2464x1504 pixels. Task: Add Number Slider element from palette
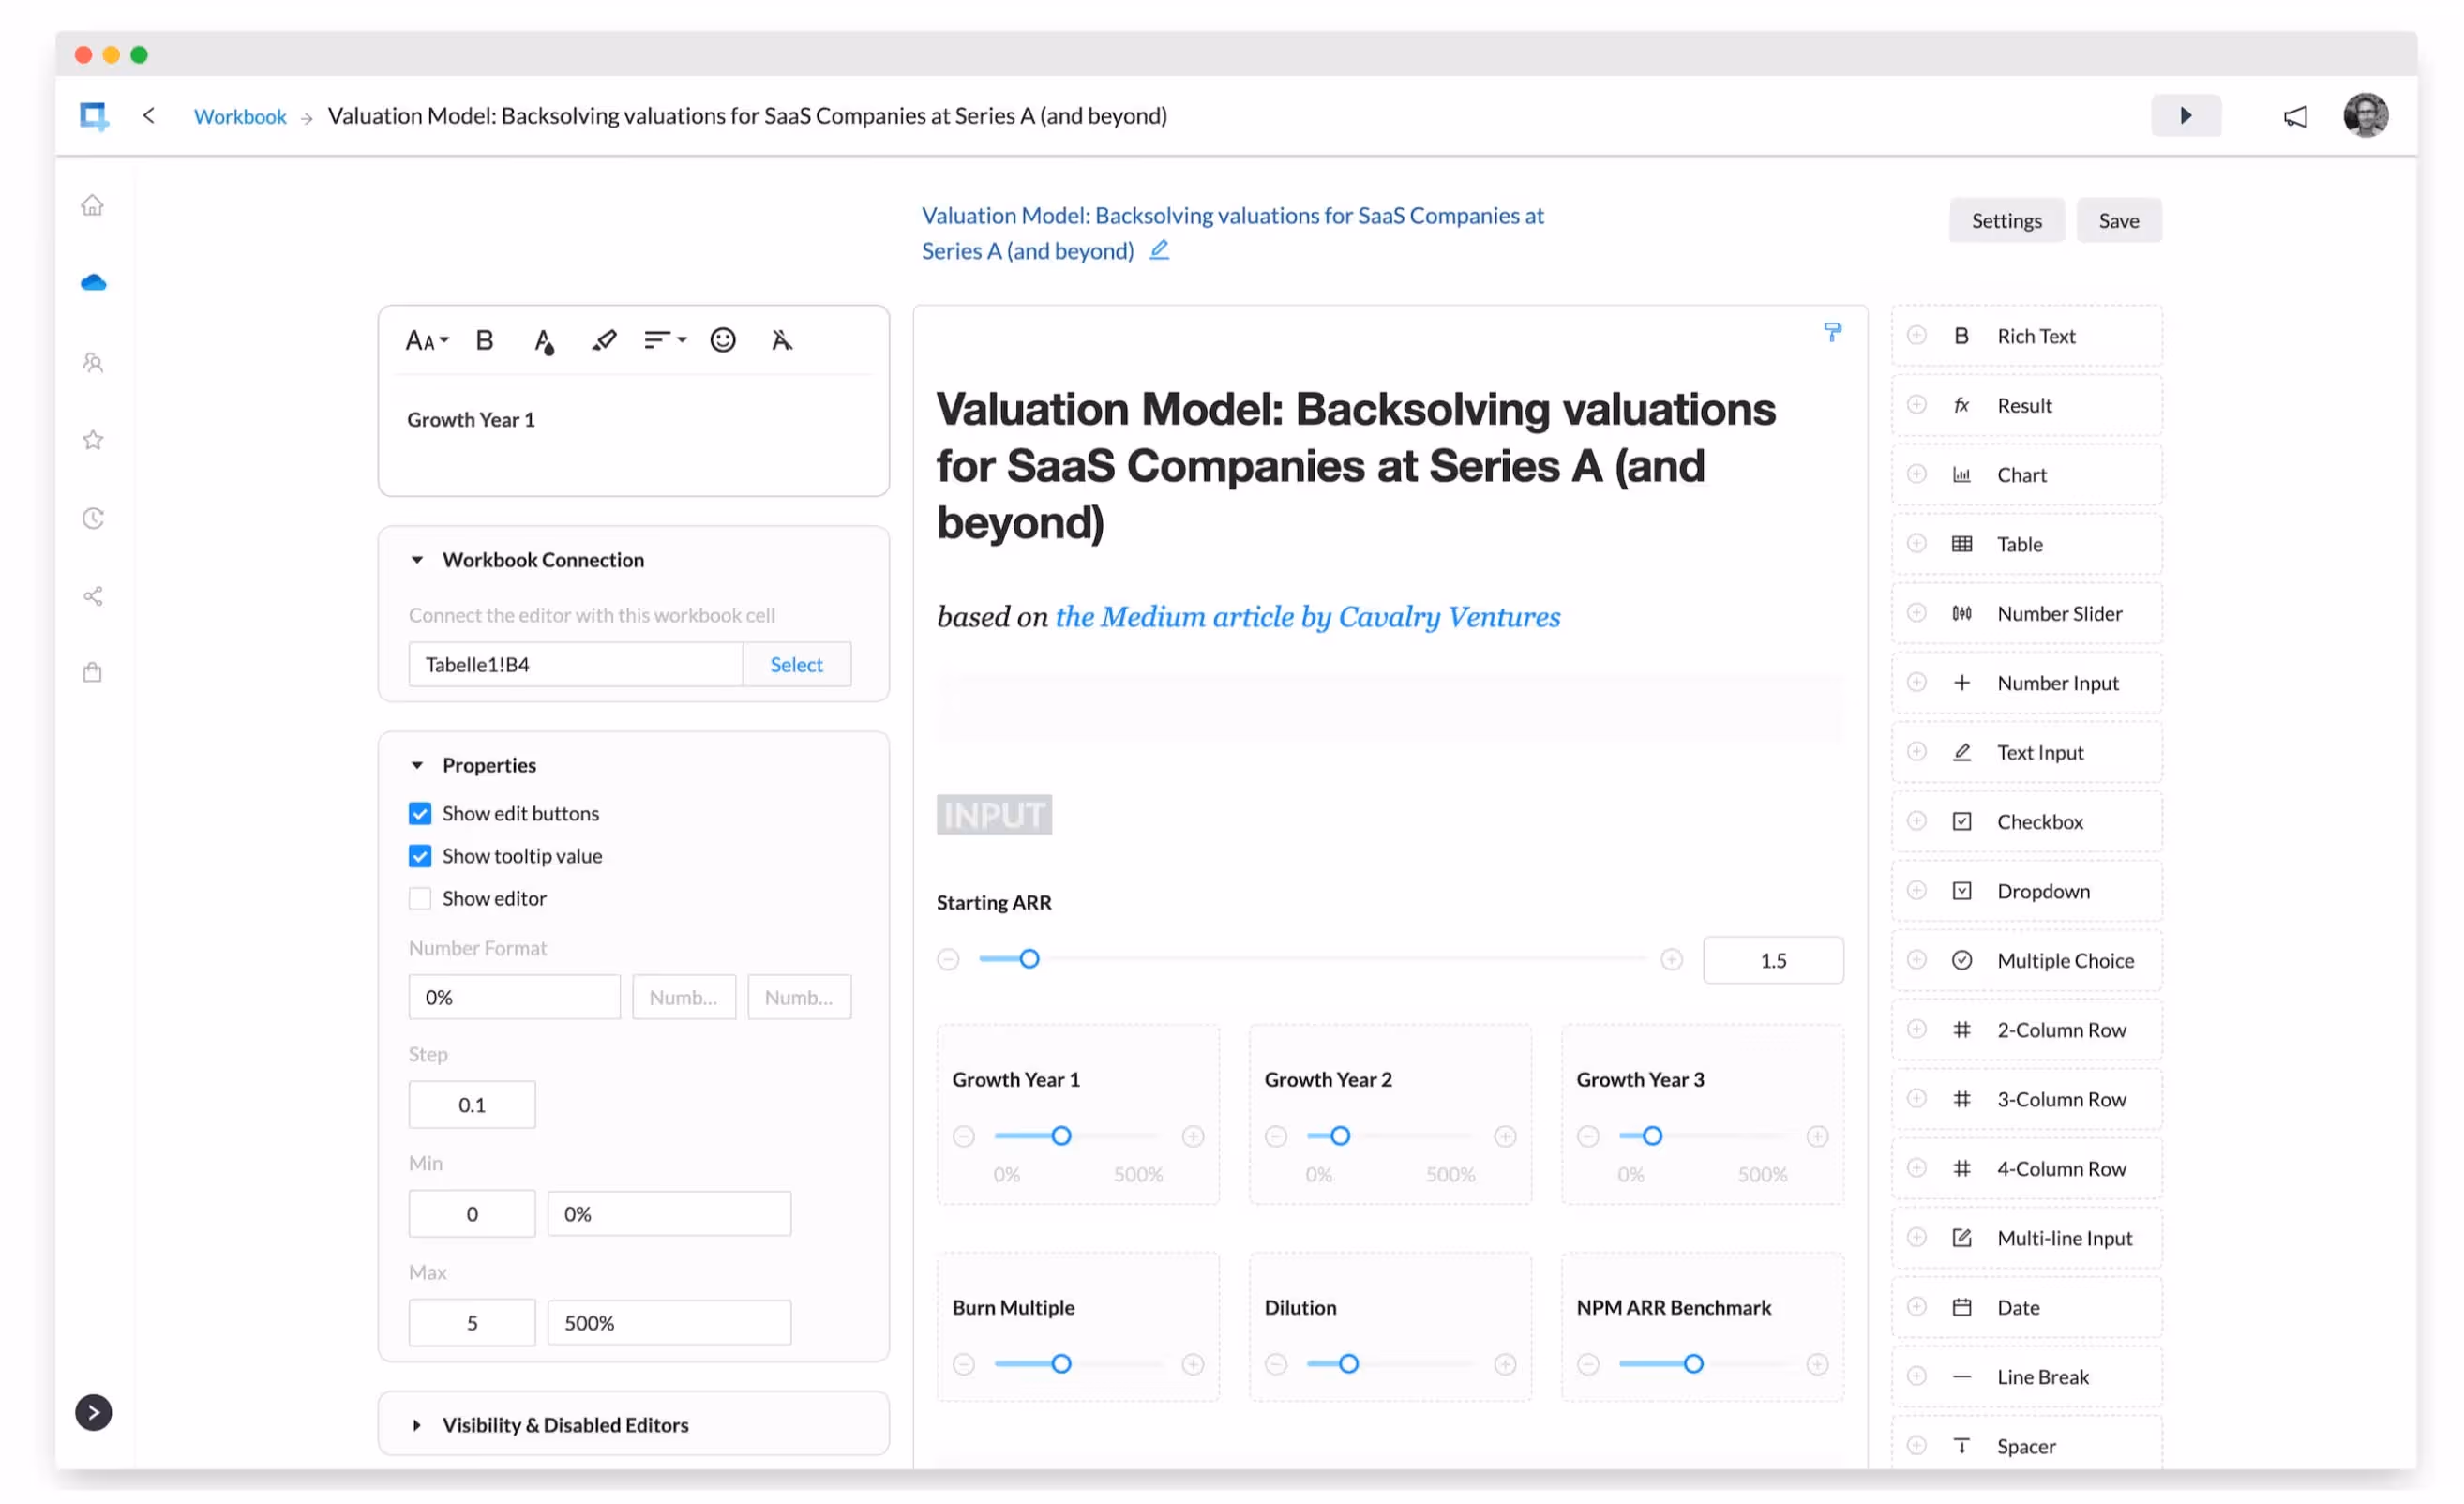coord(2028,614)
